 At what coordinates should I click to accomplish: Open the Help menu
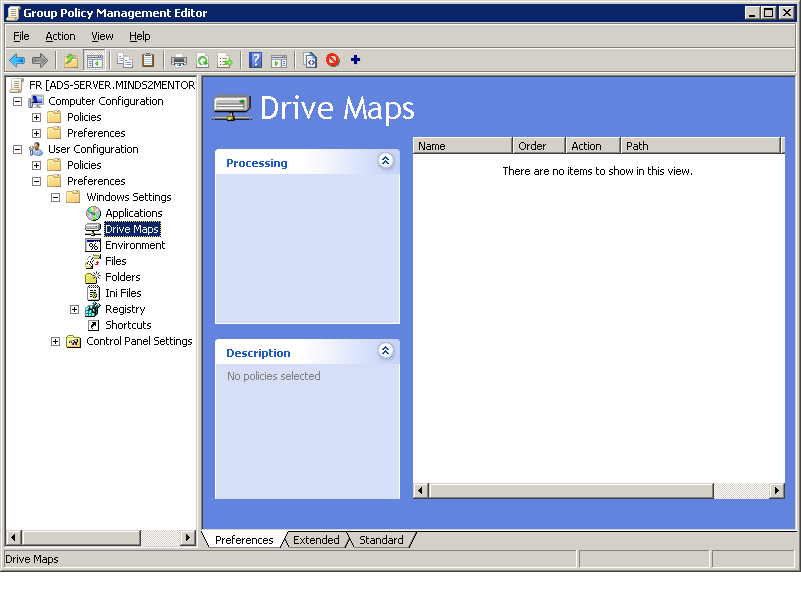pos(139,36)
